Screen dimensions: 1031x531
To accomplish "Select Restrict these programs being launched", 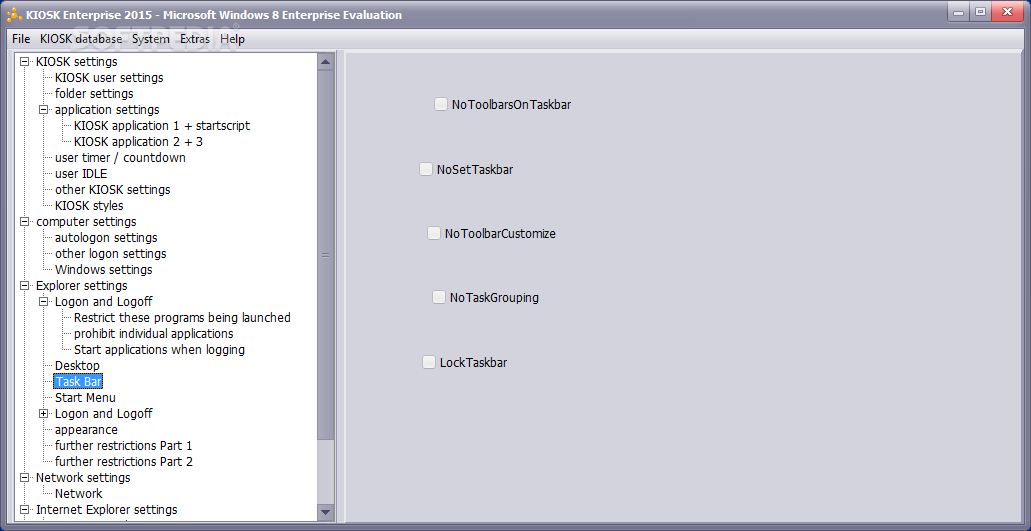I will coord(182,317).
